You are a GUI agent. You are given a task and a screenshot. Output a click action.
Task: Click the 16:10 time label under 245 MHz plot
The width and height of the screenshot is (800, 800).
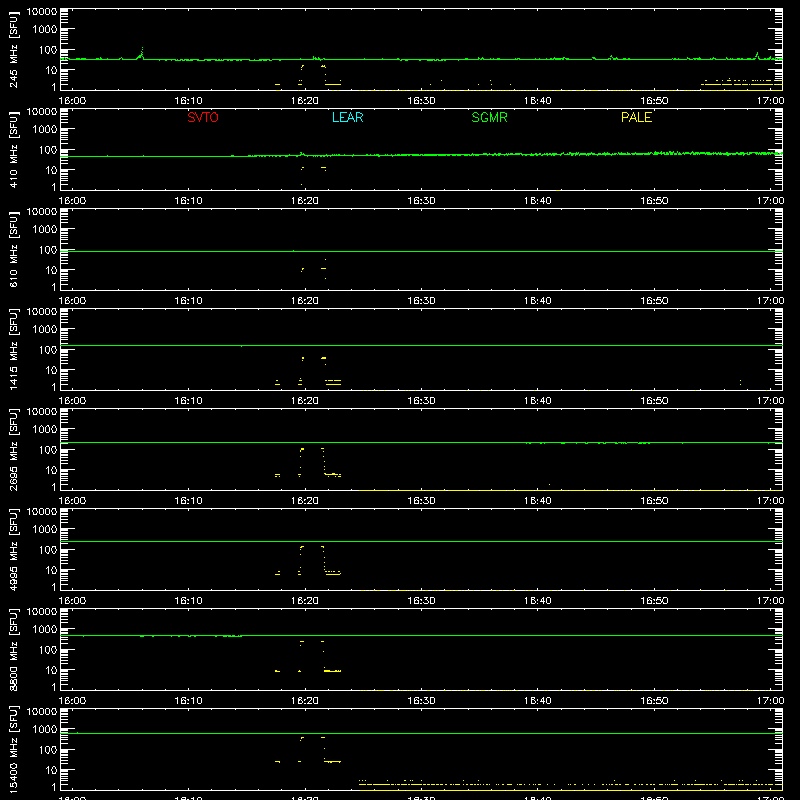click(188, 101)
